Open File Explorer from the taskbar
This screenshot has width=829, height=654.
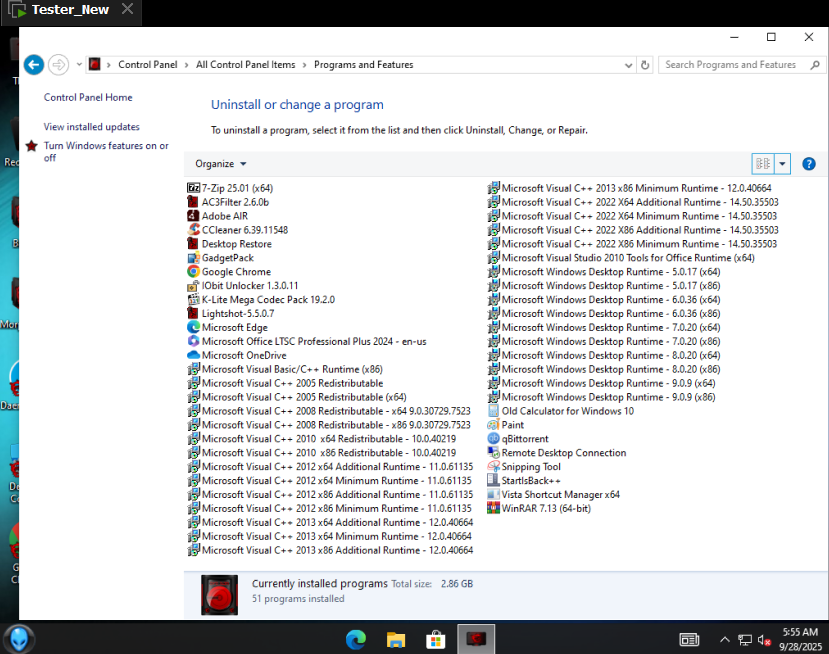point(395,640)
